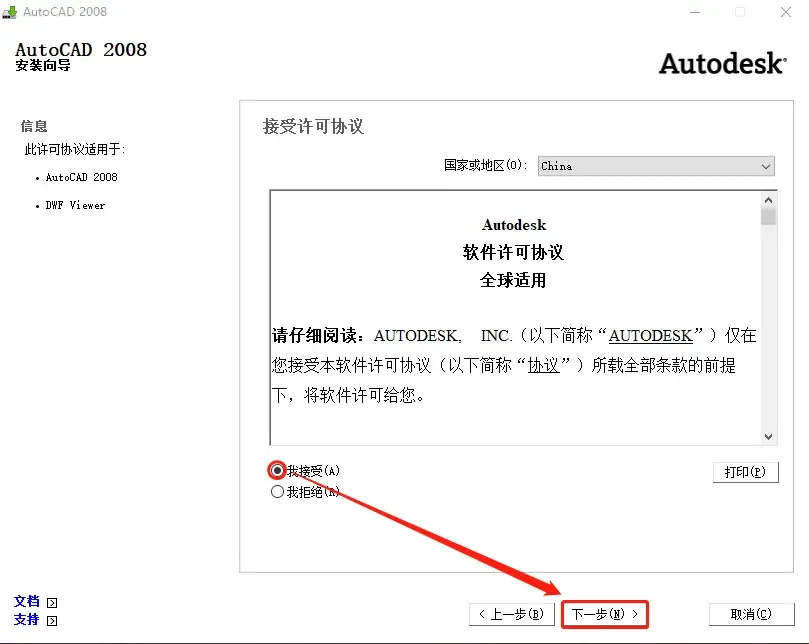Print the license with 打印(P)

pyautogui.click(x=745, y=472)
